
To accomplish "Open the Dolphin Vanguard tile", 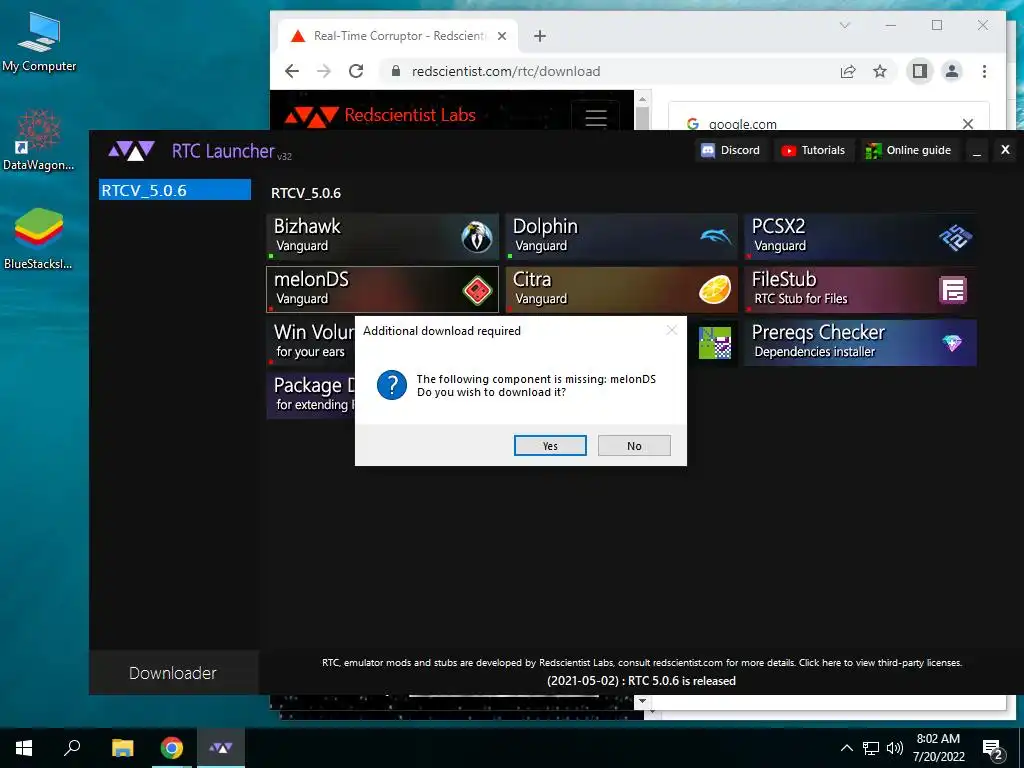I will coord(621,236).
